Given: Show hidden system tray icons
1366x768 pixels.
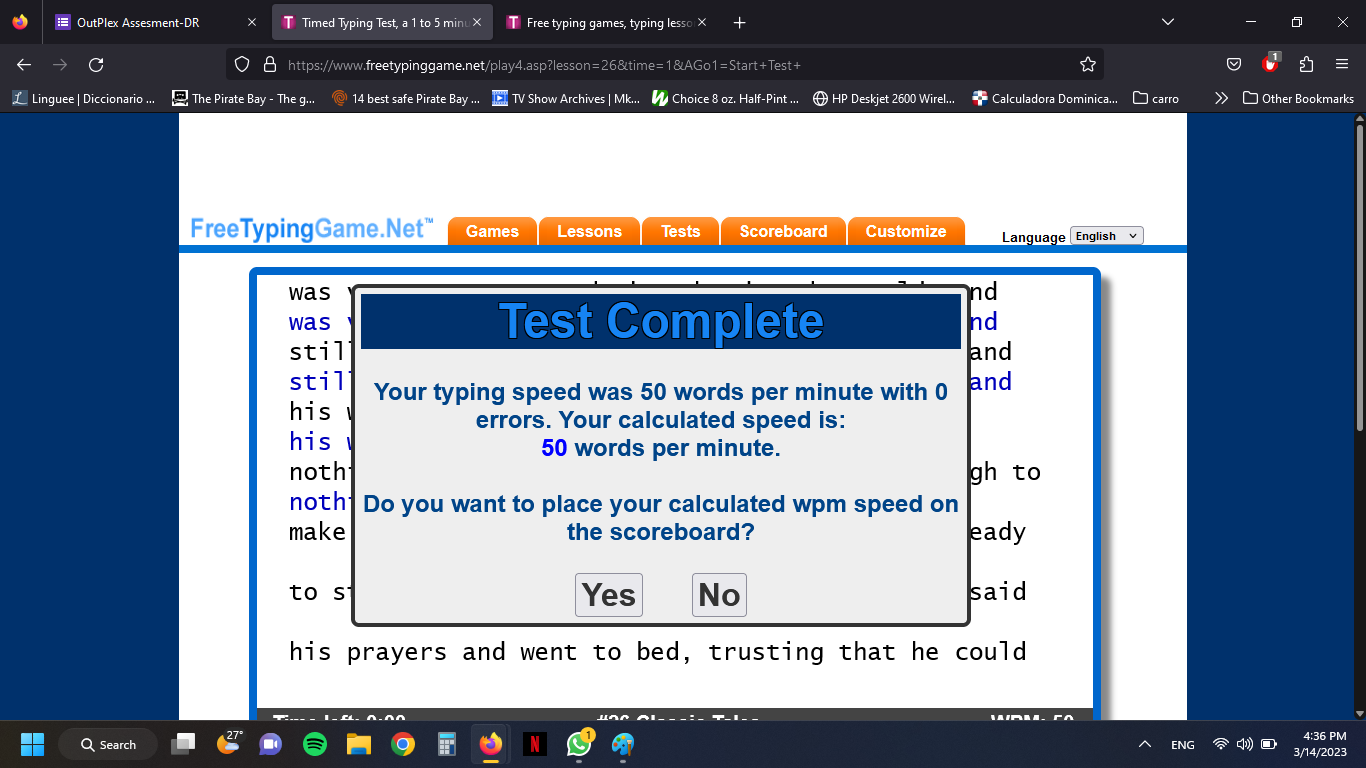Looking at the screenshot, I should click(x=1144, y=744).
